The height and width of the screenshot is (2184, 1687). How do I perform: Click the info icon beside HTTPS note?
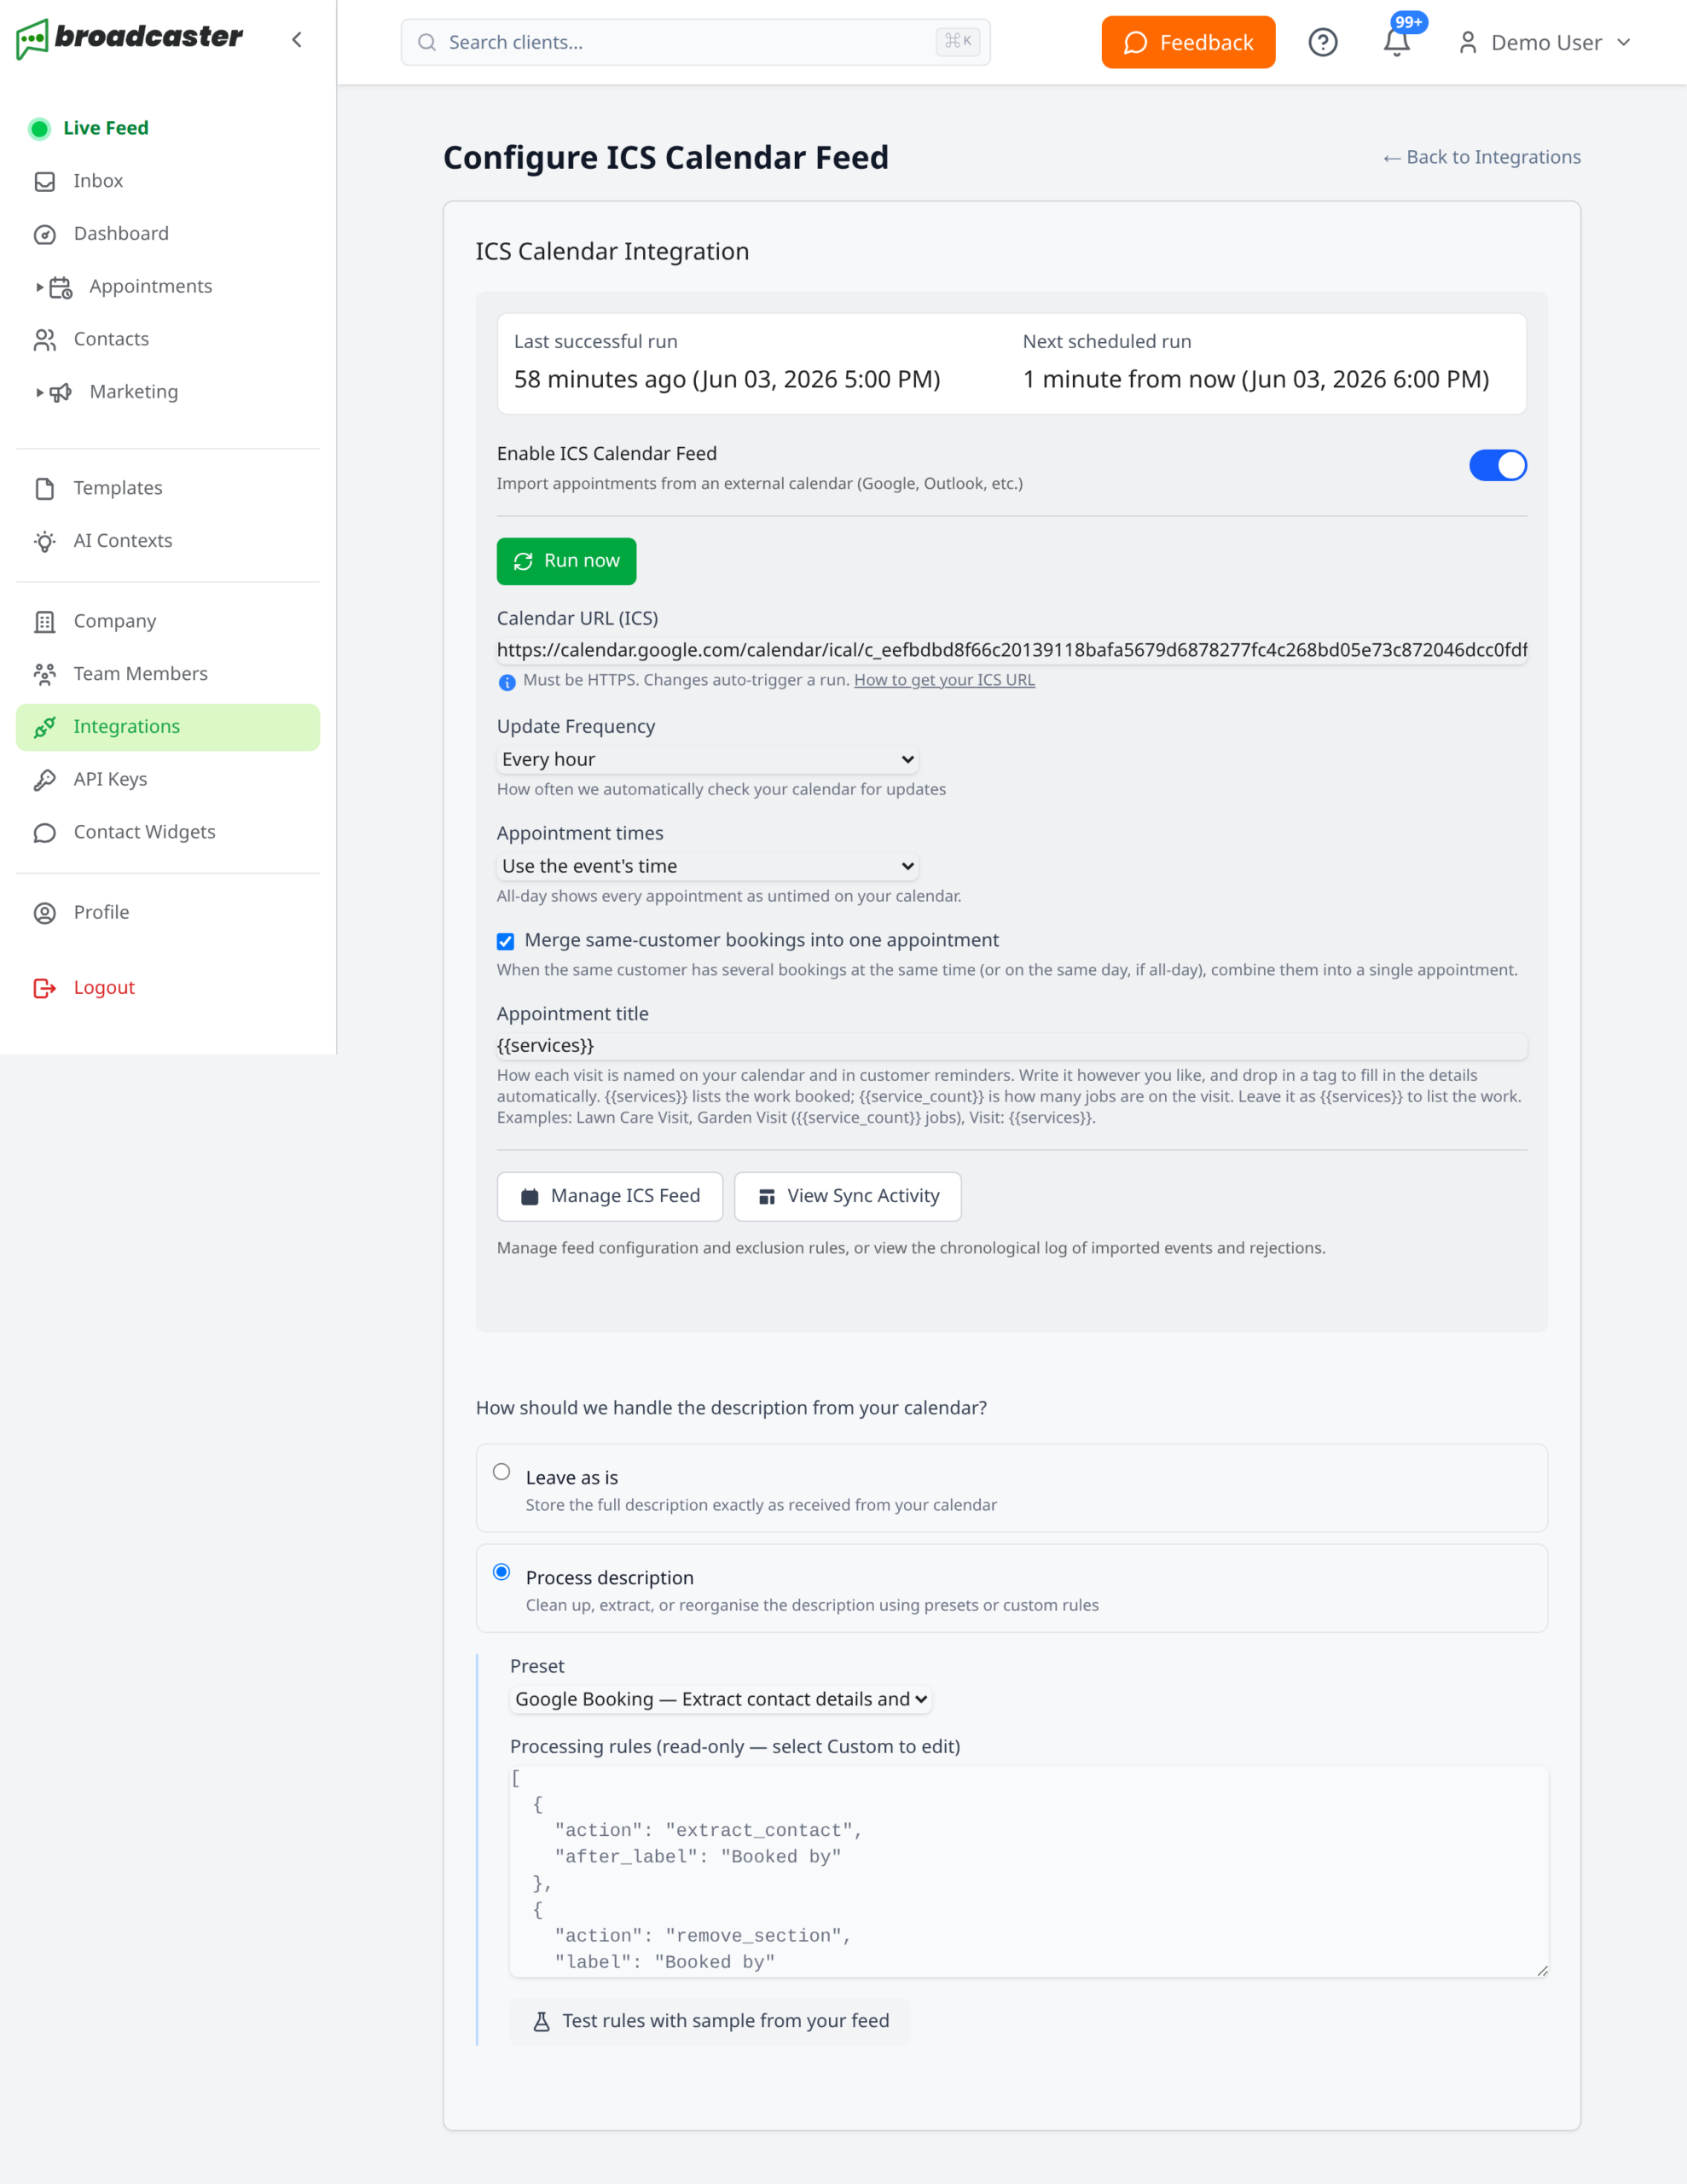click(507, 682)
